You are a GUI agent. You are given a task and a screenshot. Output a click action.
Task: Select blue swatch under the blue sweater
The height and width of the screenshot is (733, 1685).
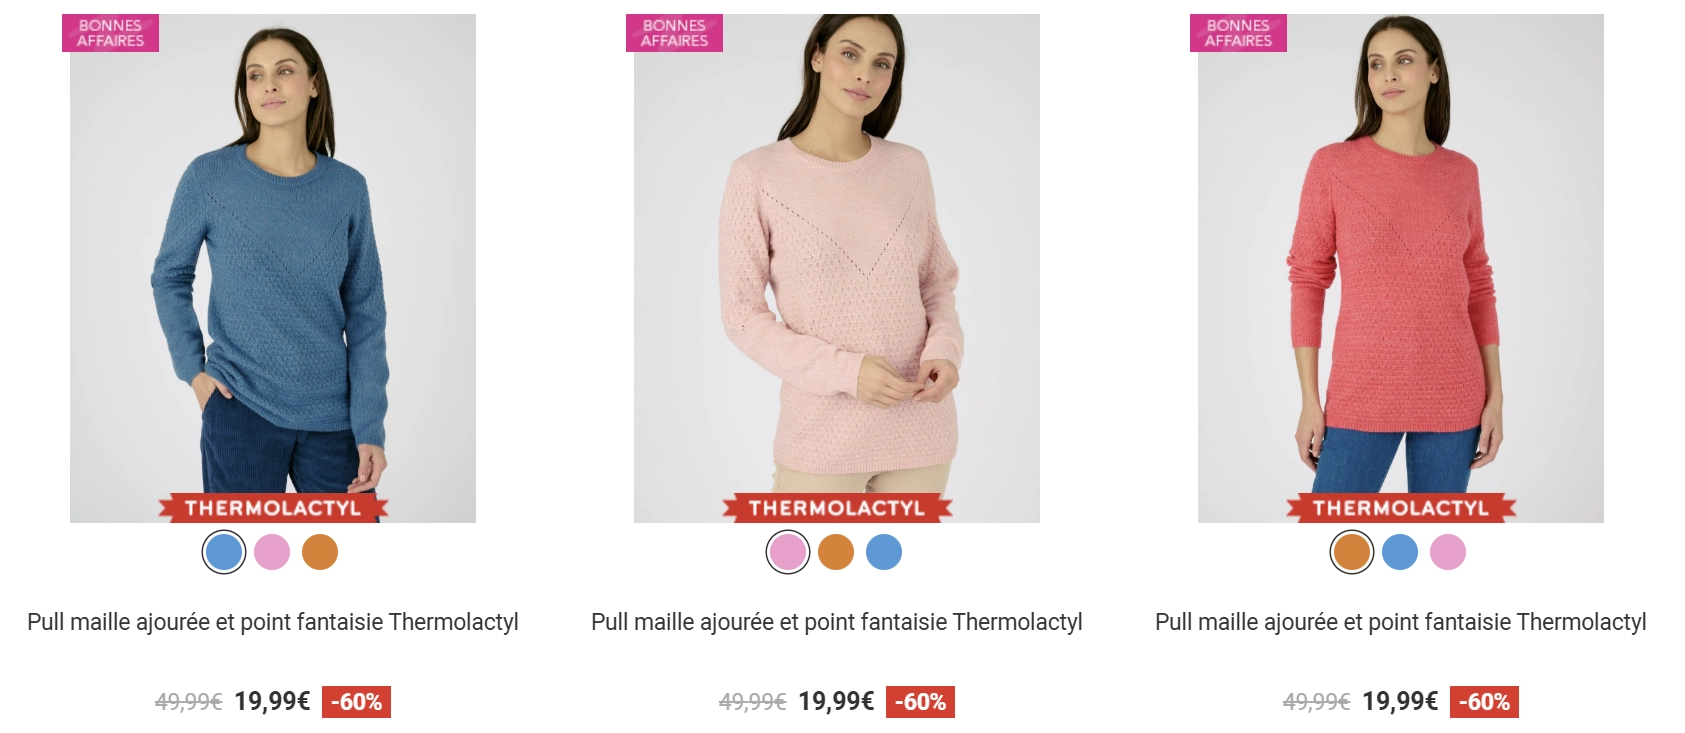(x=224, y=552)
